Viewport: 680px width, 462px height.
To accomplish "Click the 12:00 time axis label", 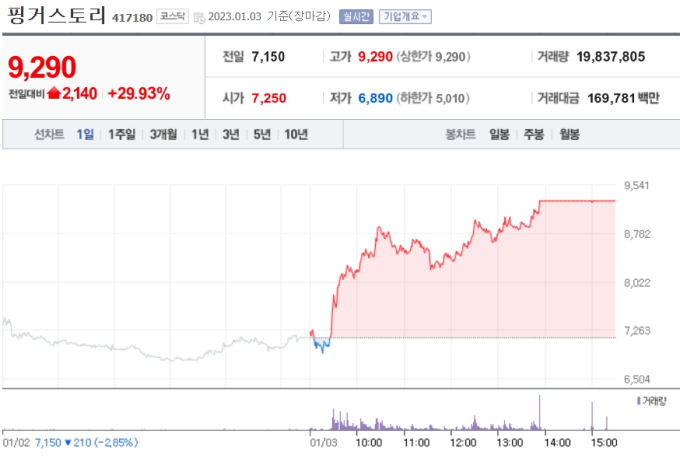I will (x=463, y=442).
